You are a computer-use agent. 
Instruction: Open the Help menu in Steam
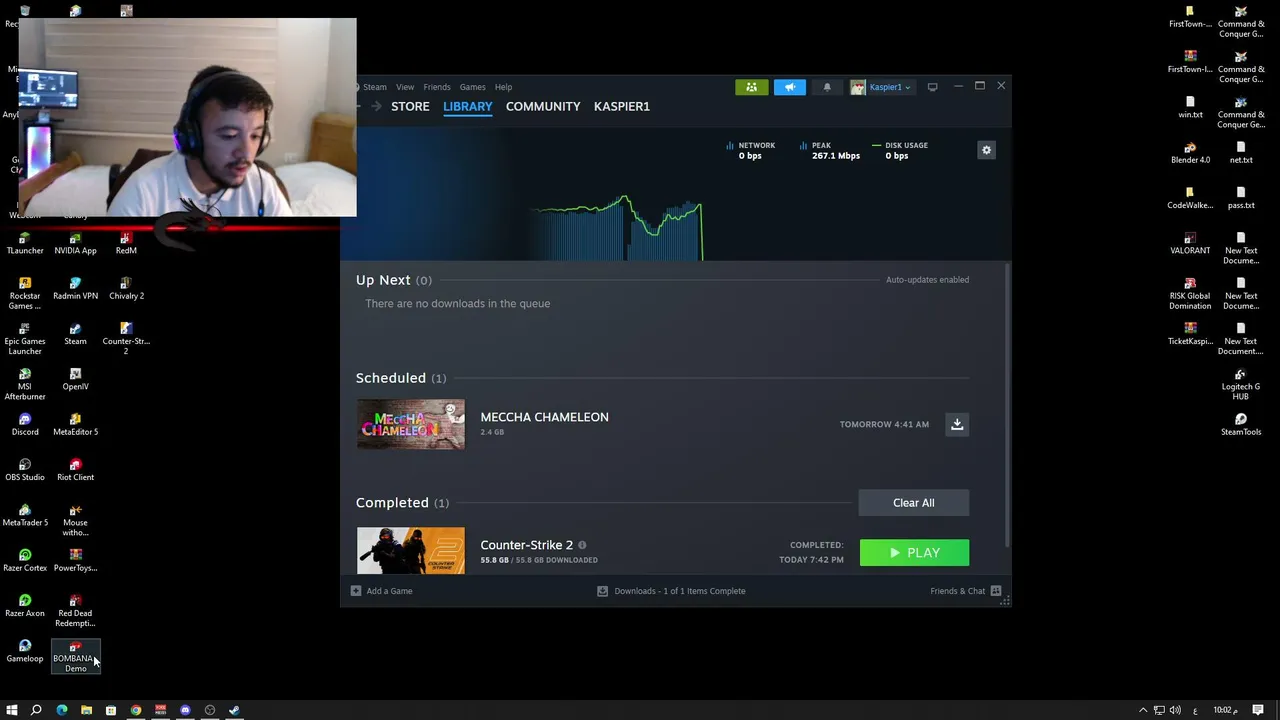(x=503, y=87)
